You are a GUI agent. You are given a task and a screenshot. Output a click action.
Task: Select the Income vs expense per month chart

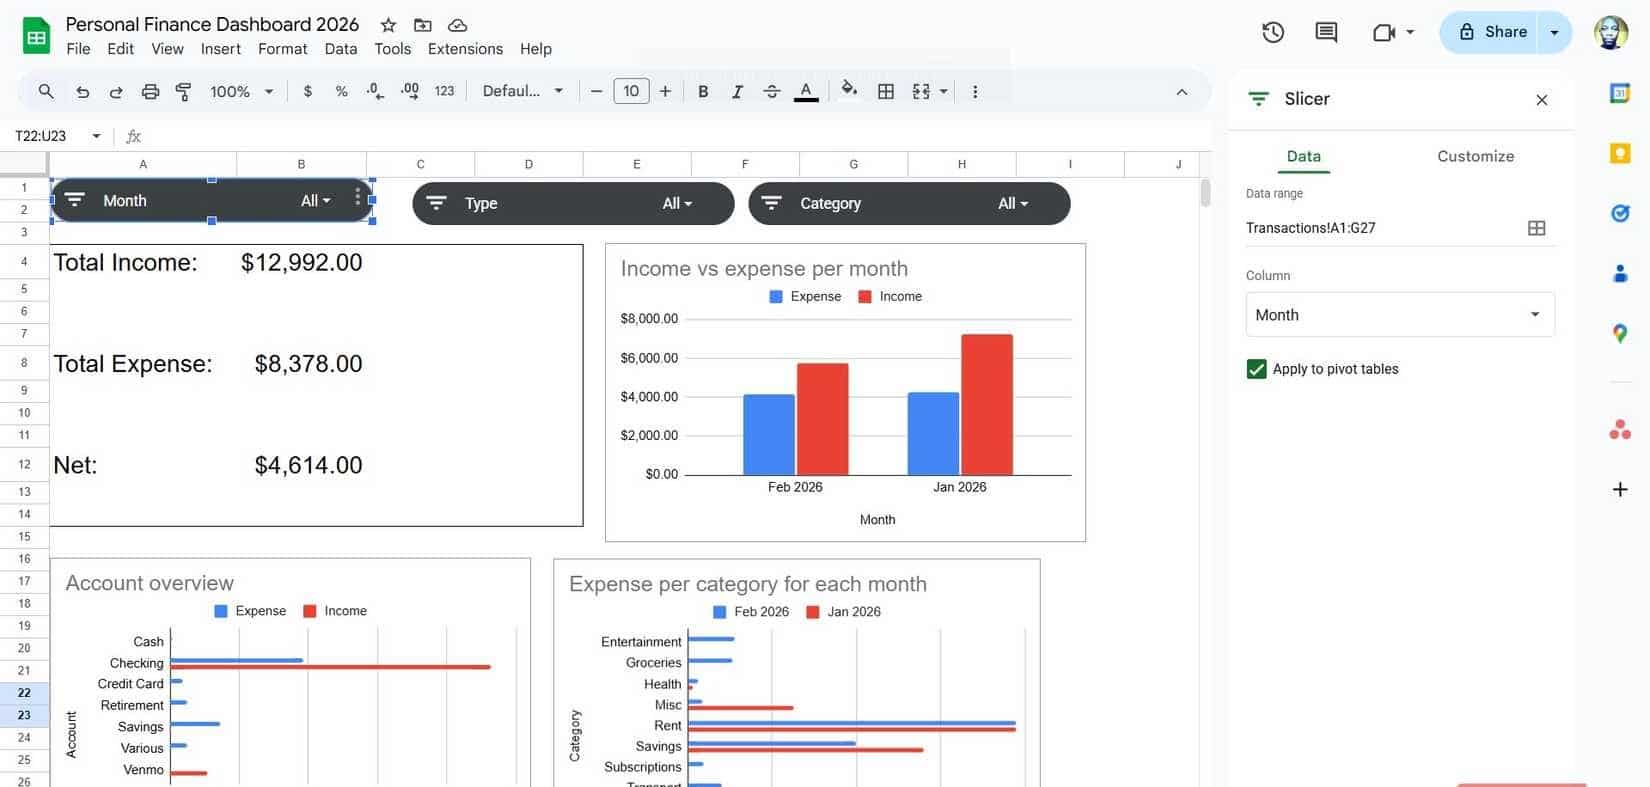(x=845, y=393)
